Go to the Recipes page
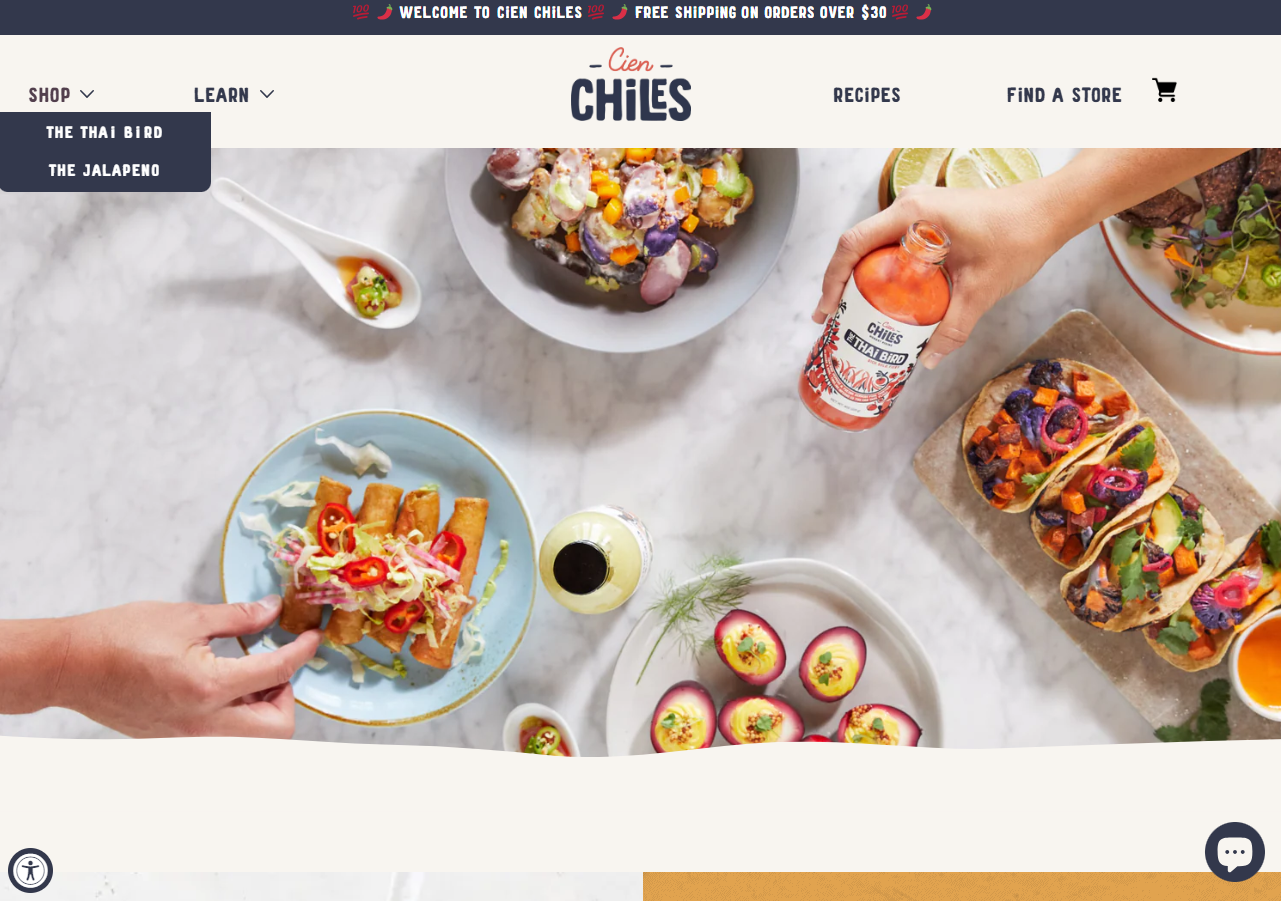Viewport: 1281px width, 901px height. click(x=867, y=95)
